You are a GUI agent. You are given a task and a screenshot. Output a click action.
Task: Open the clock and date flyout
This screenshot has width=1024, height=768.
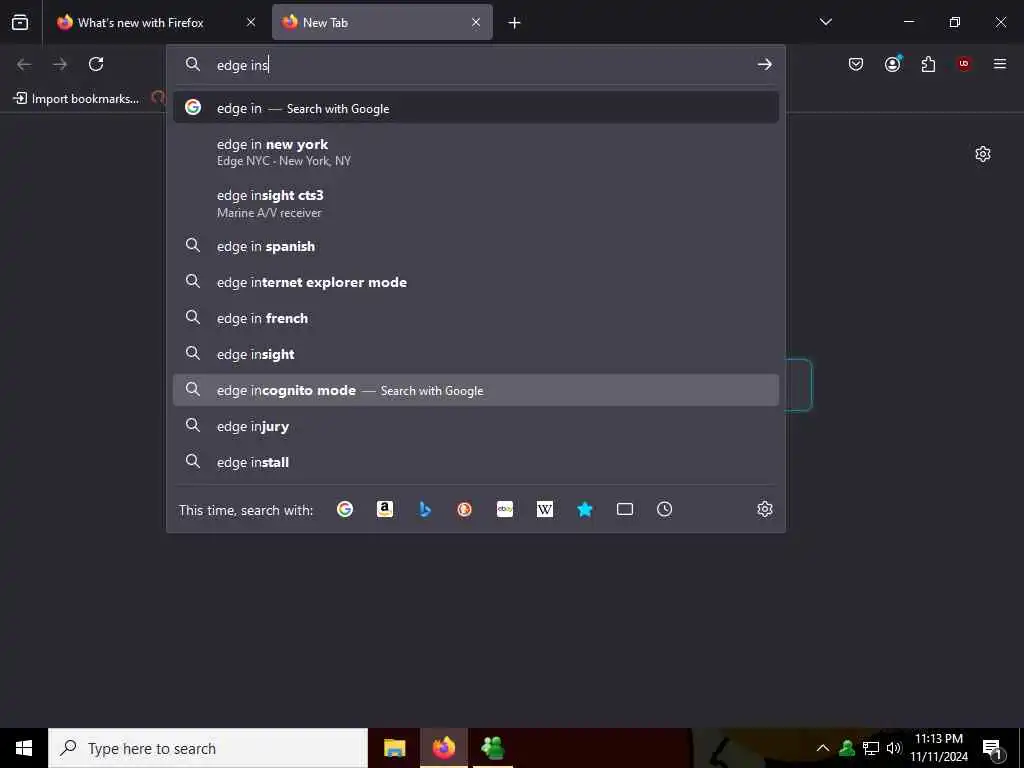click(939, 748)
